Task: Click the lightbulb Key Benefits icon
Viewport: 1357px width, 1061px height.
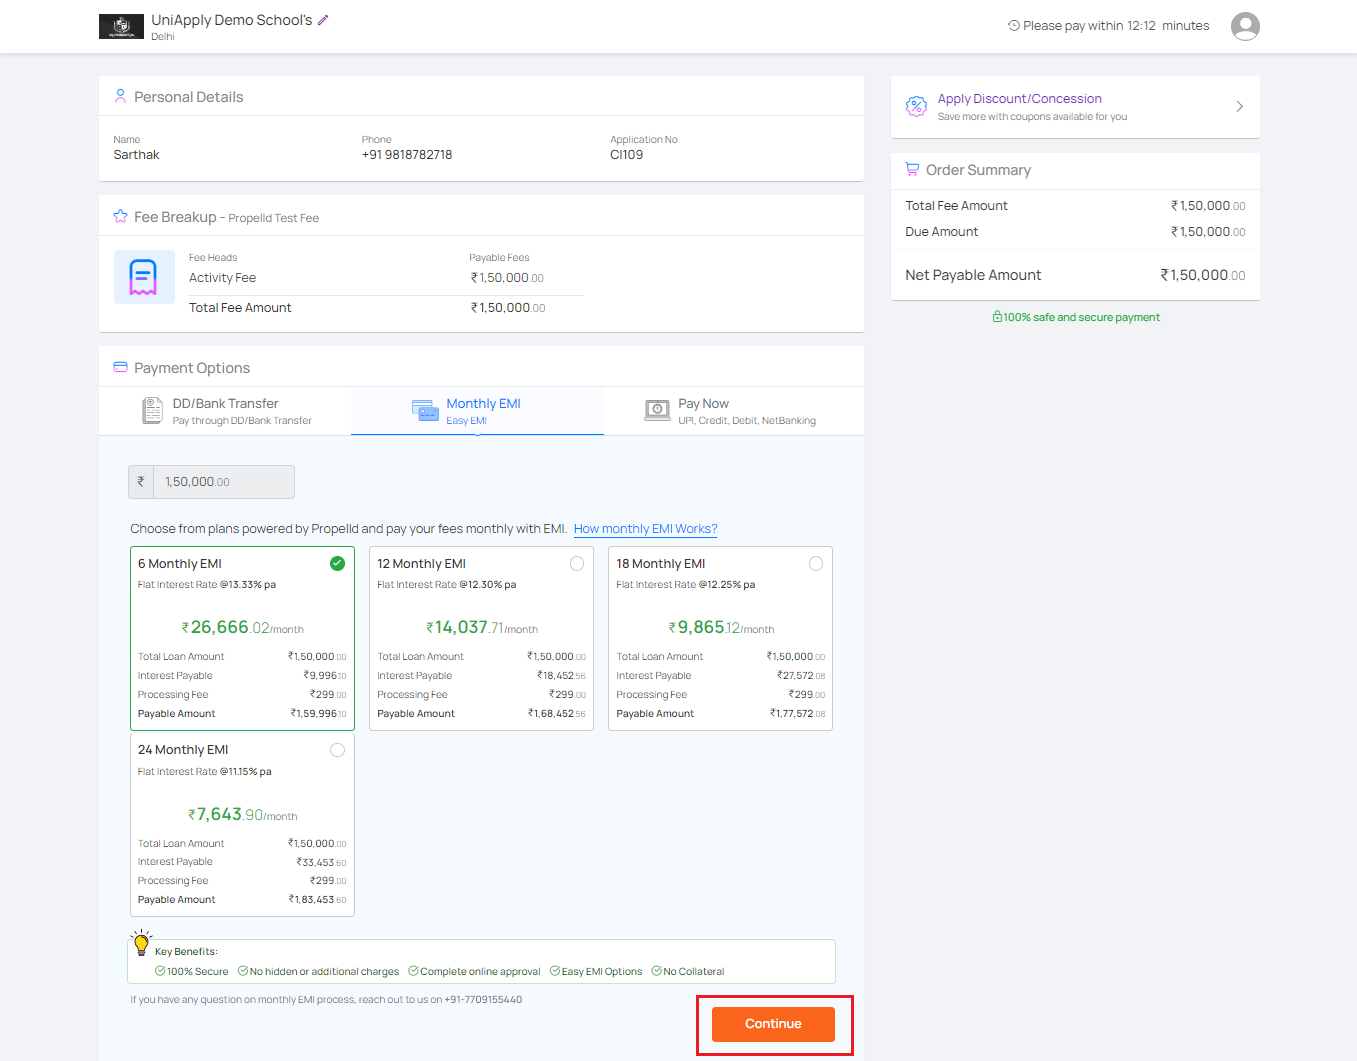Action: [x=141, y=942]
